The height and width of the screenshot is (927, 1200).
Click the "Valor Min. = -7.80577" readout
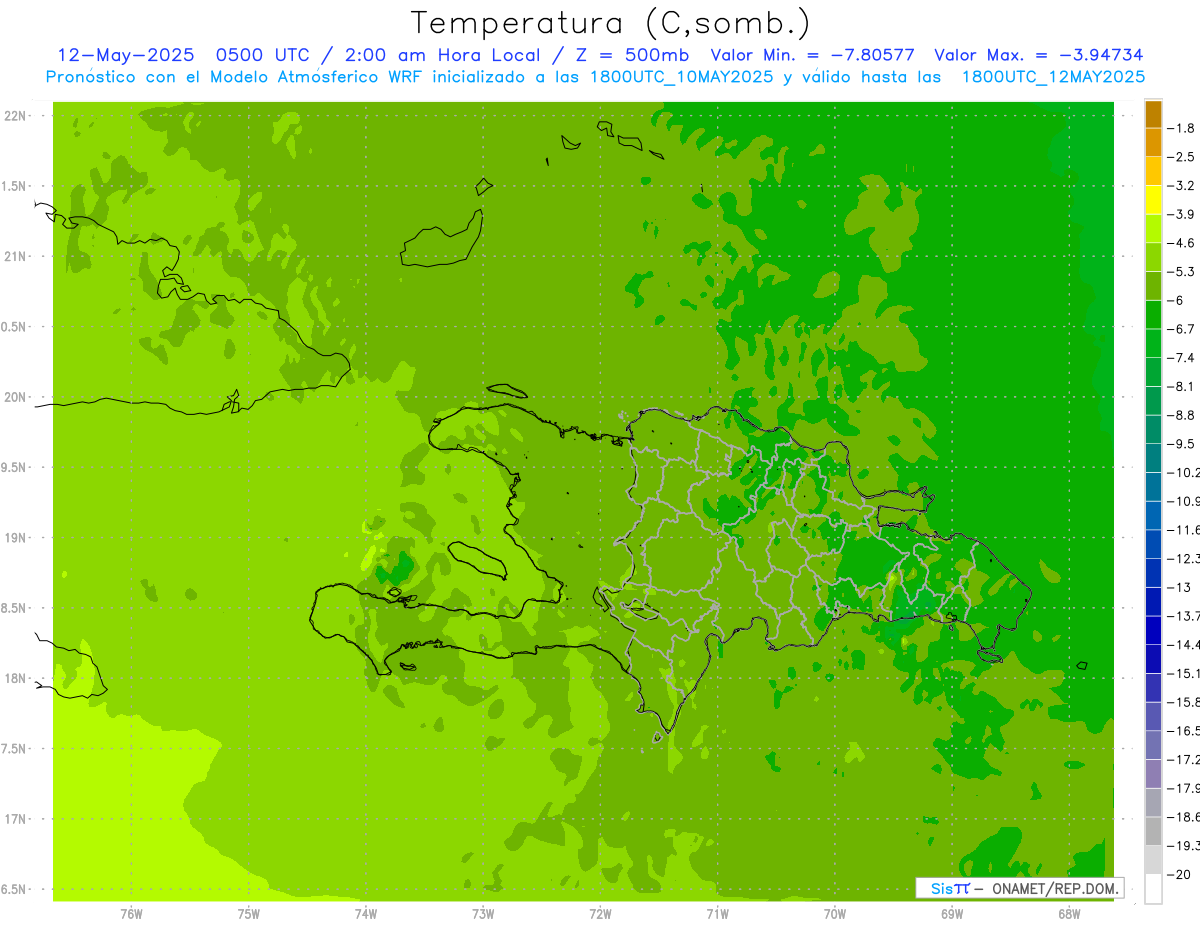point(813,55)
